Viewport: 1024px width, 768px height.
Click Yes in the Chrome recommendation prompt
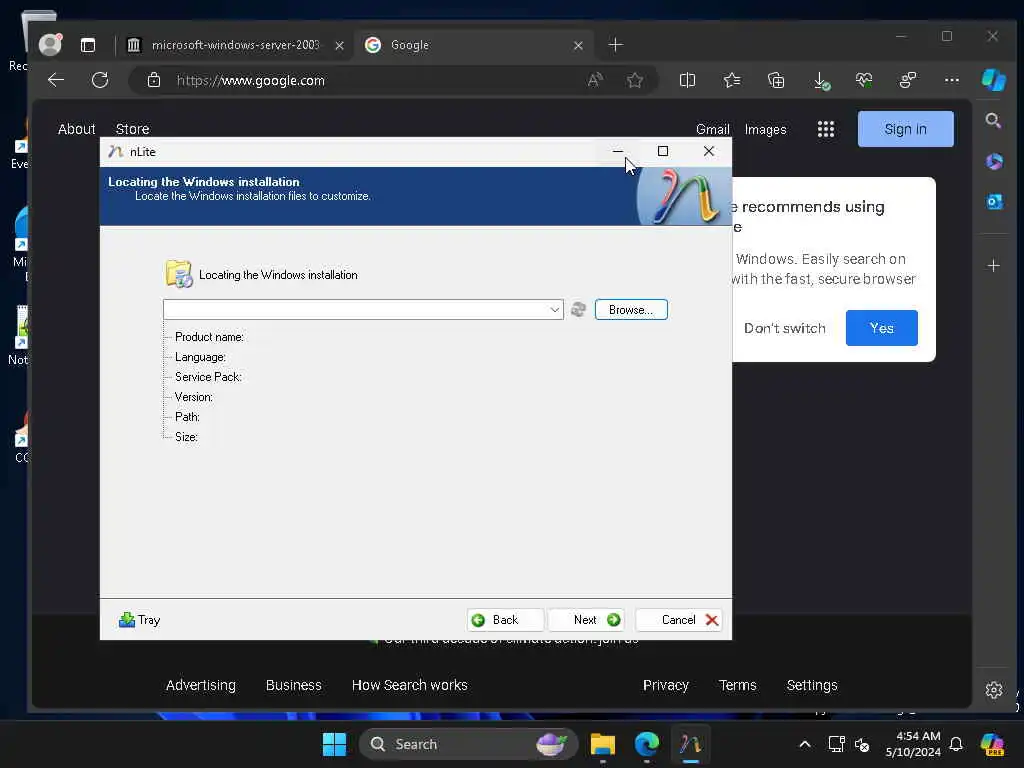tap(882, 328)
